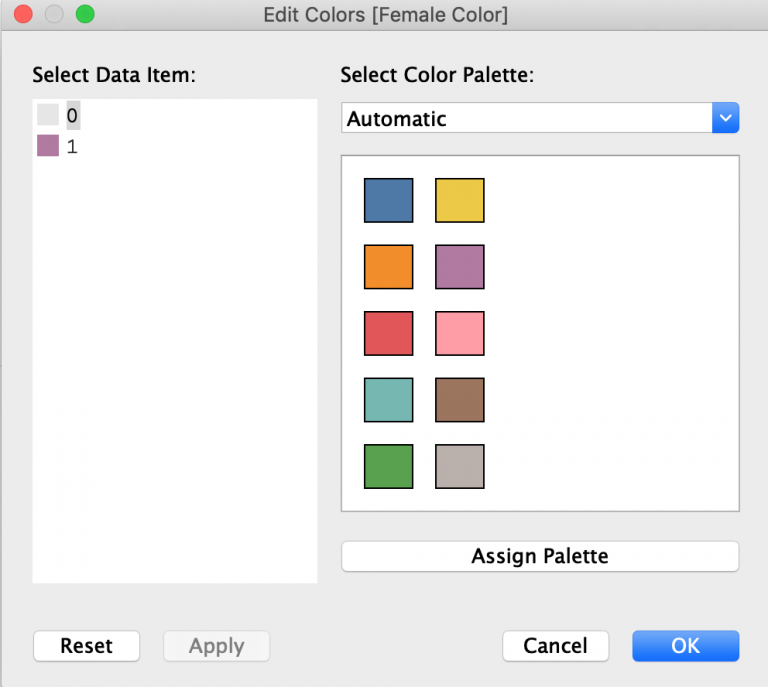The image size is (768, 687).
Task: Select data item 1 in list
Action: pyautogui.click(x=72, y=147)
